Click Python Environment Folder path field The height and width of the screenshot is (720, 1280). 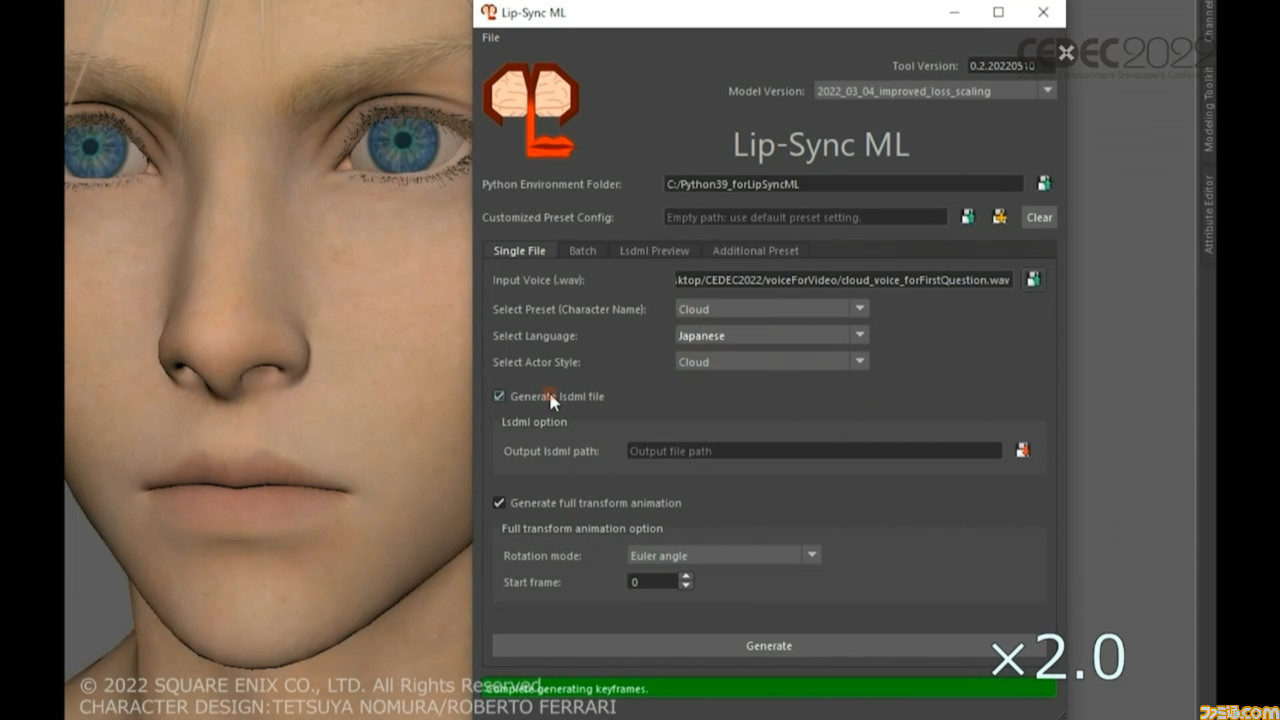[x=844, y=184]
